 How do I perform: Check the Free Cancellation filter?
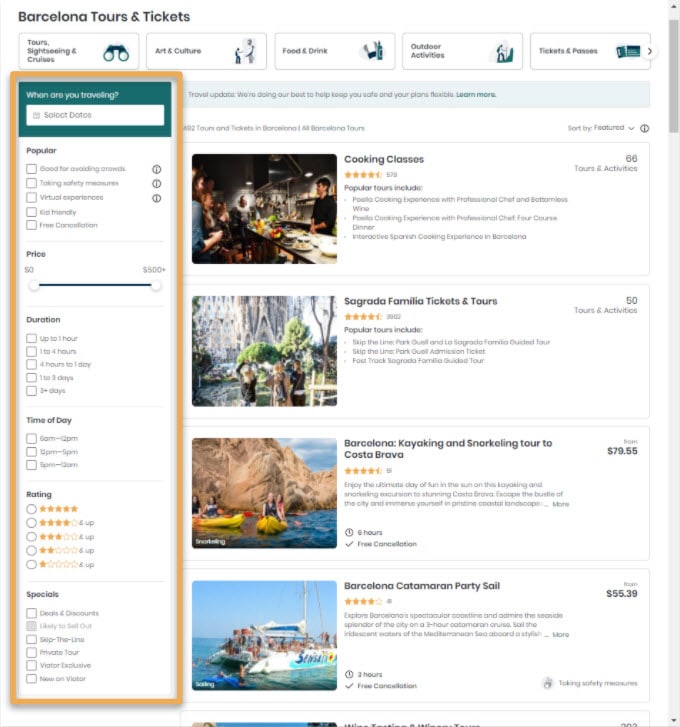pyautogui.click(x=32, y=225)
